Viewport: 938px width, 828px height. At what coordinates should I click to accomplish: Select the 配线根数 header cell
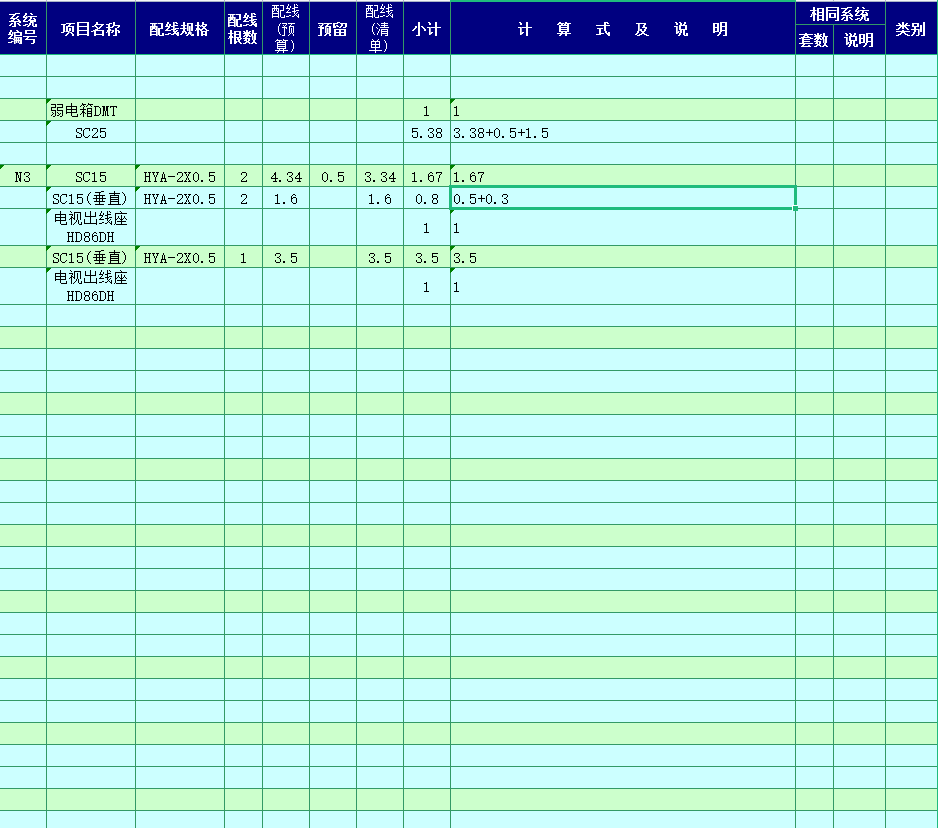tap(243, 29)
